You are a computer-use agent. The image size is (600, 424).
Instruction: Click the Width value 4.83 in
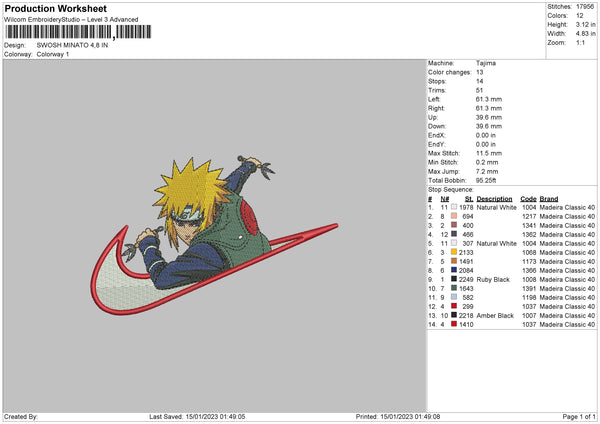coord(585,34)
